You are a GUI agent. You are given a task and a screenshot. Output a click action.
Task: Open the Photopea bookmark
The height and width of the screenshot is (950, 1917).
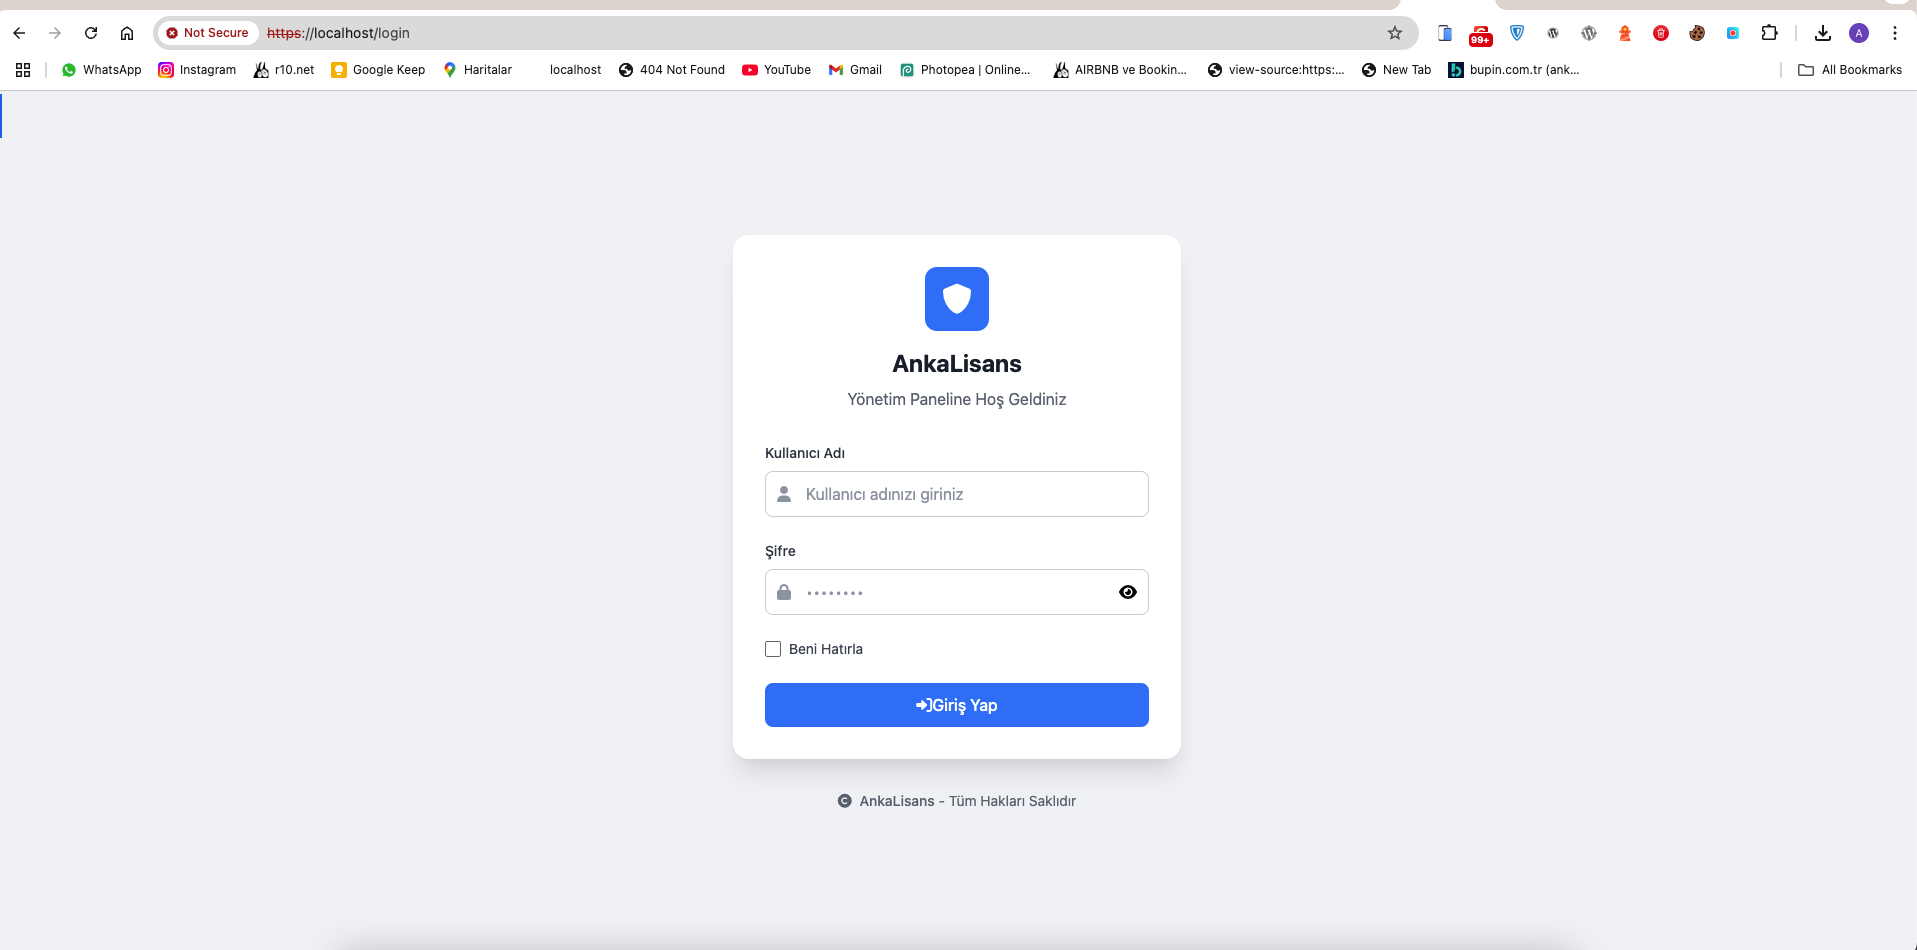[x=965, y=70]
